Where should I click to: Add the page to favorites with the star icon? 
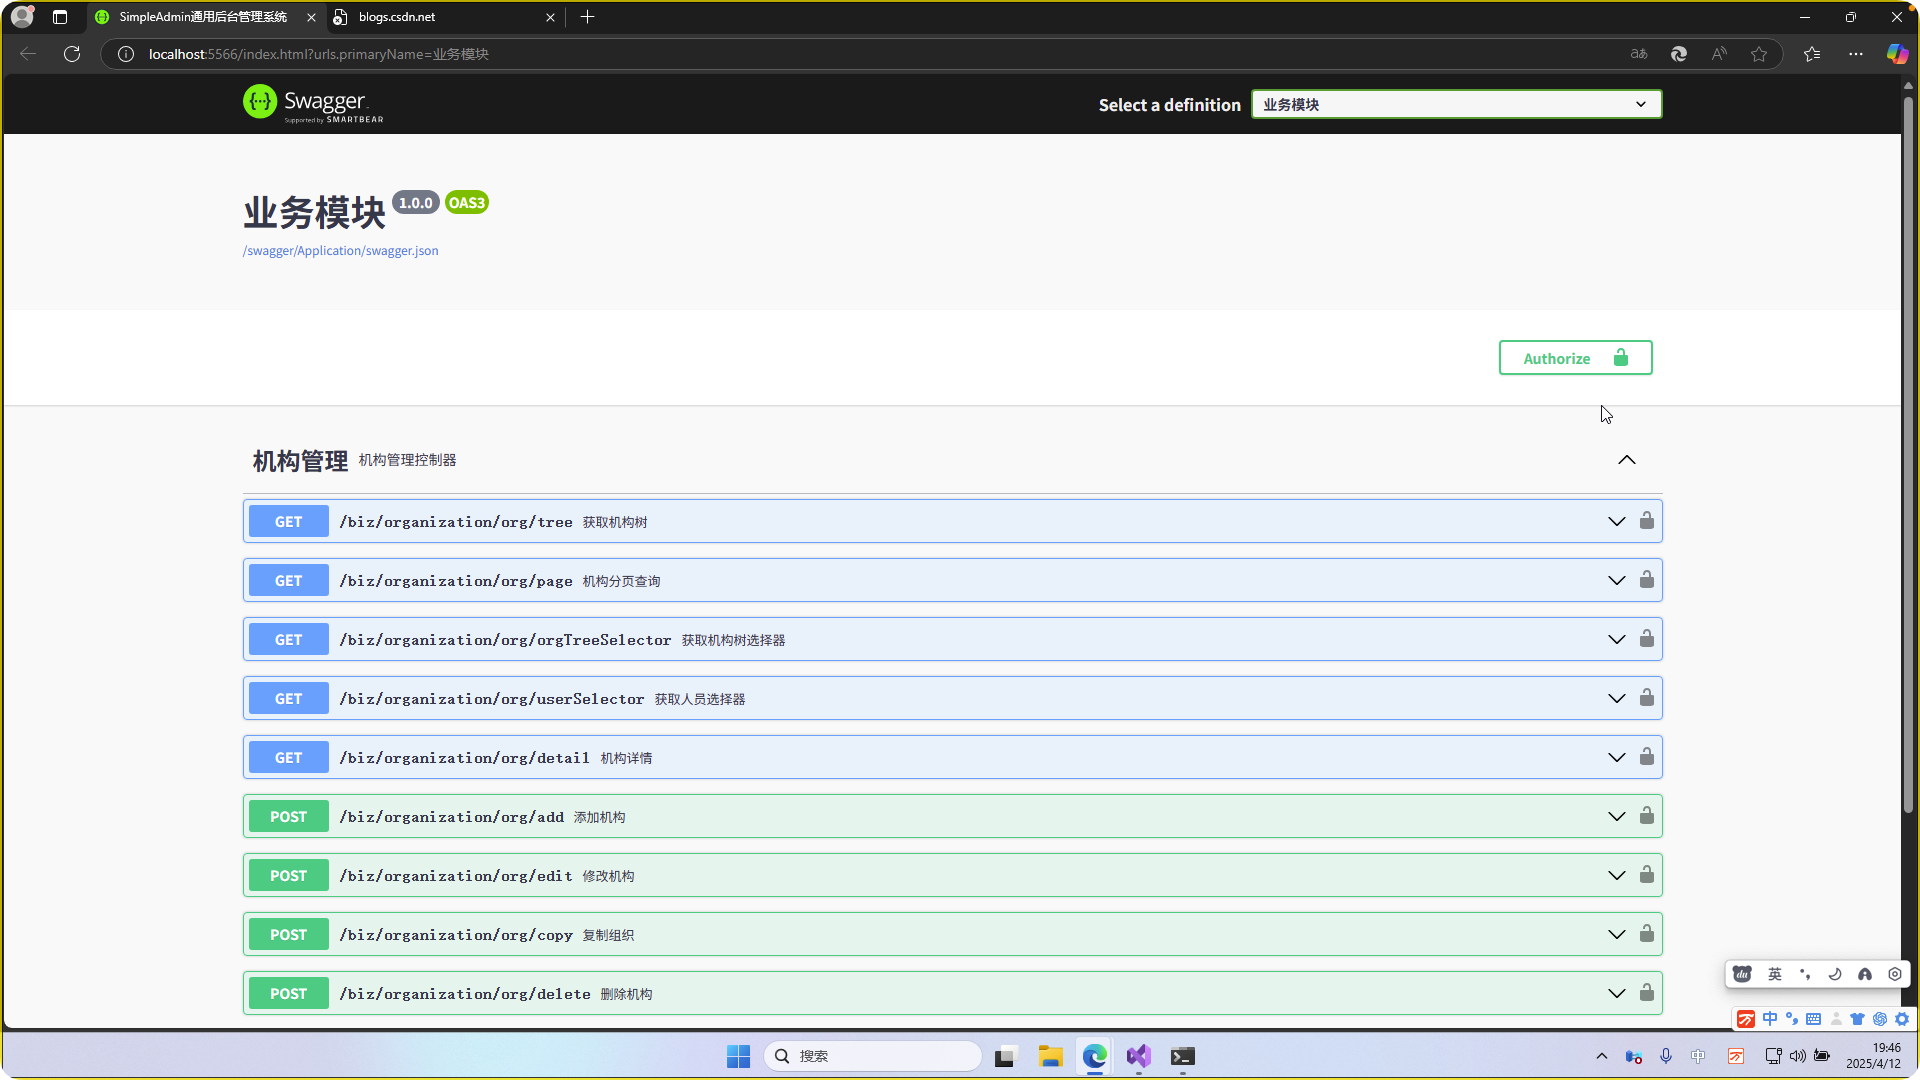tap(1759, 54)
